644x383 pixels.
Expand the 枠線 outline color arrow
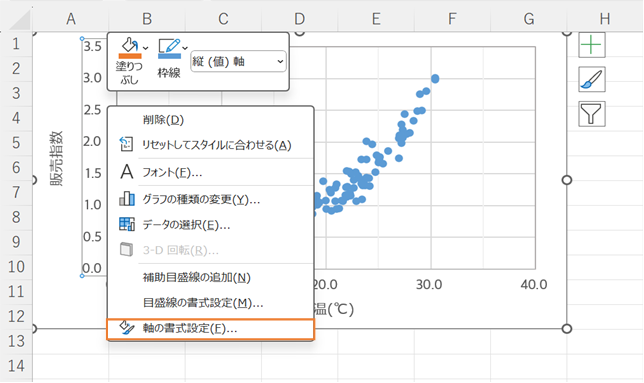tap(185, 48)
